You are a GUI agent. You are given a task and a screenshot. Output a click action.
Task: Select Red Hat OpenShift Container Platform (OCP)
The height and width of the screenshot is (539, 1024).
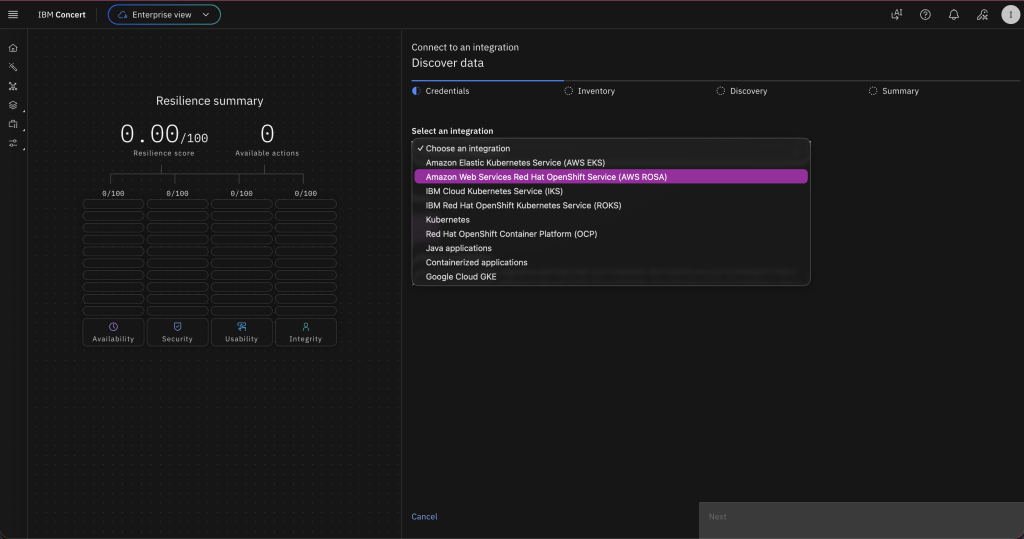click(x=611, y=234)
